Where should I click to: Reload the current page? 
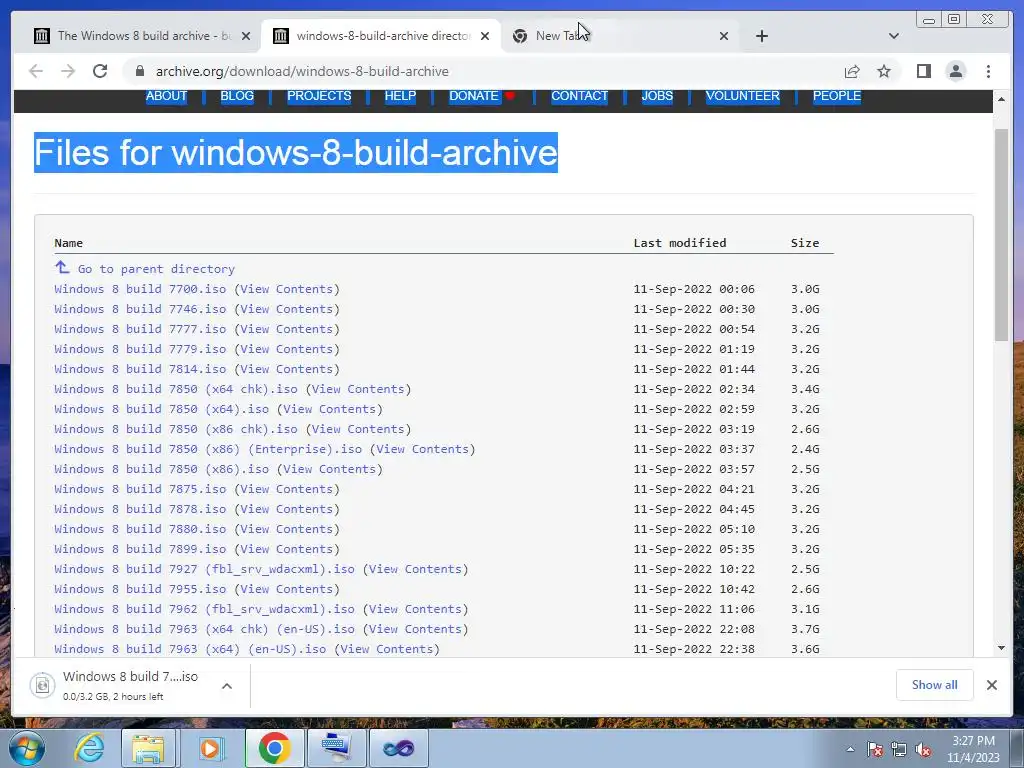(100, 71)
